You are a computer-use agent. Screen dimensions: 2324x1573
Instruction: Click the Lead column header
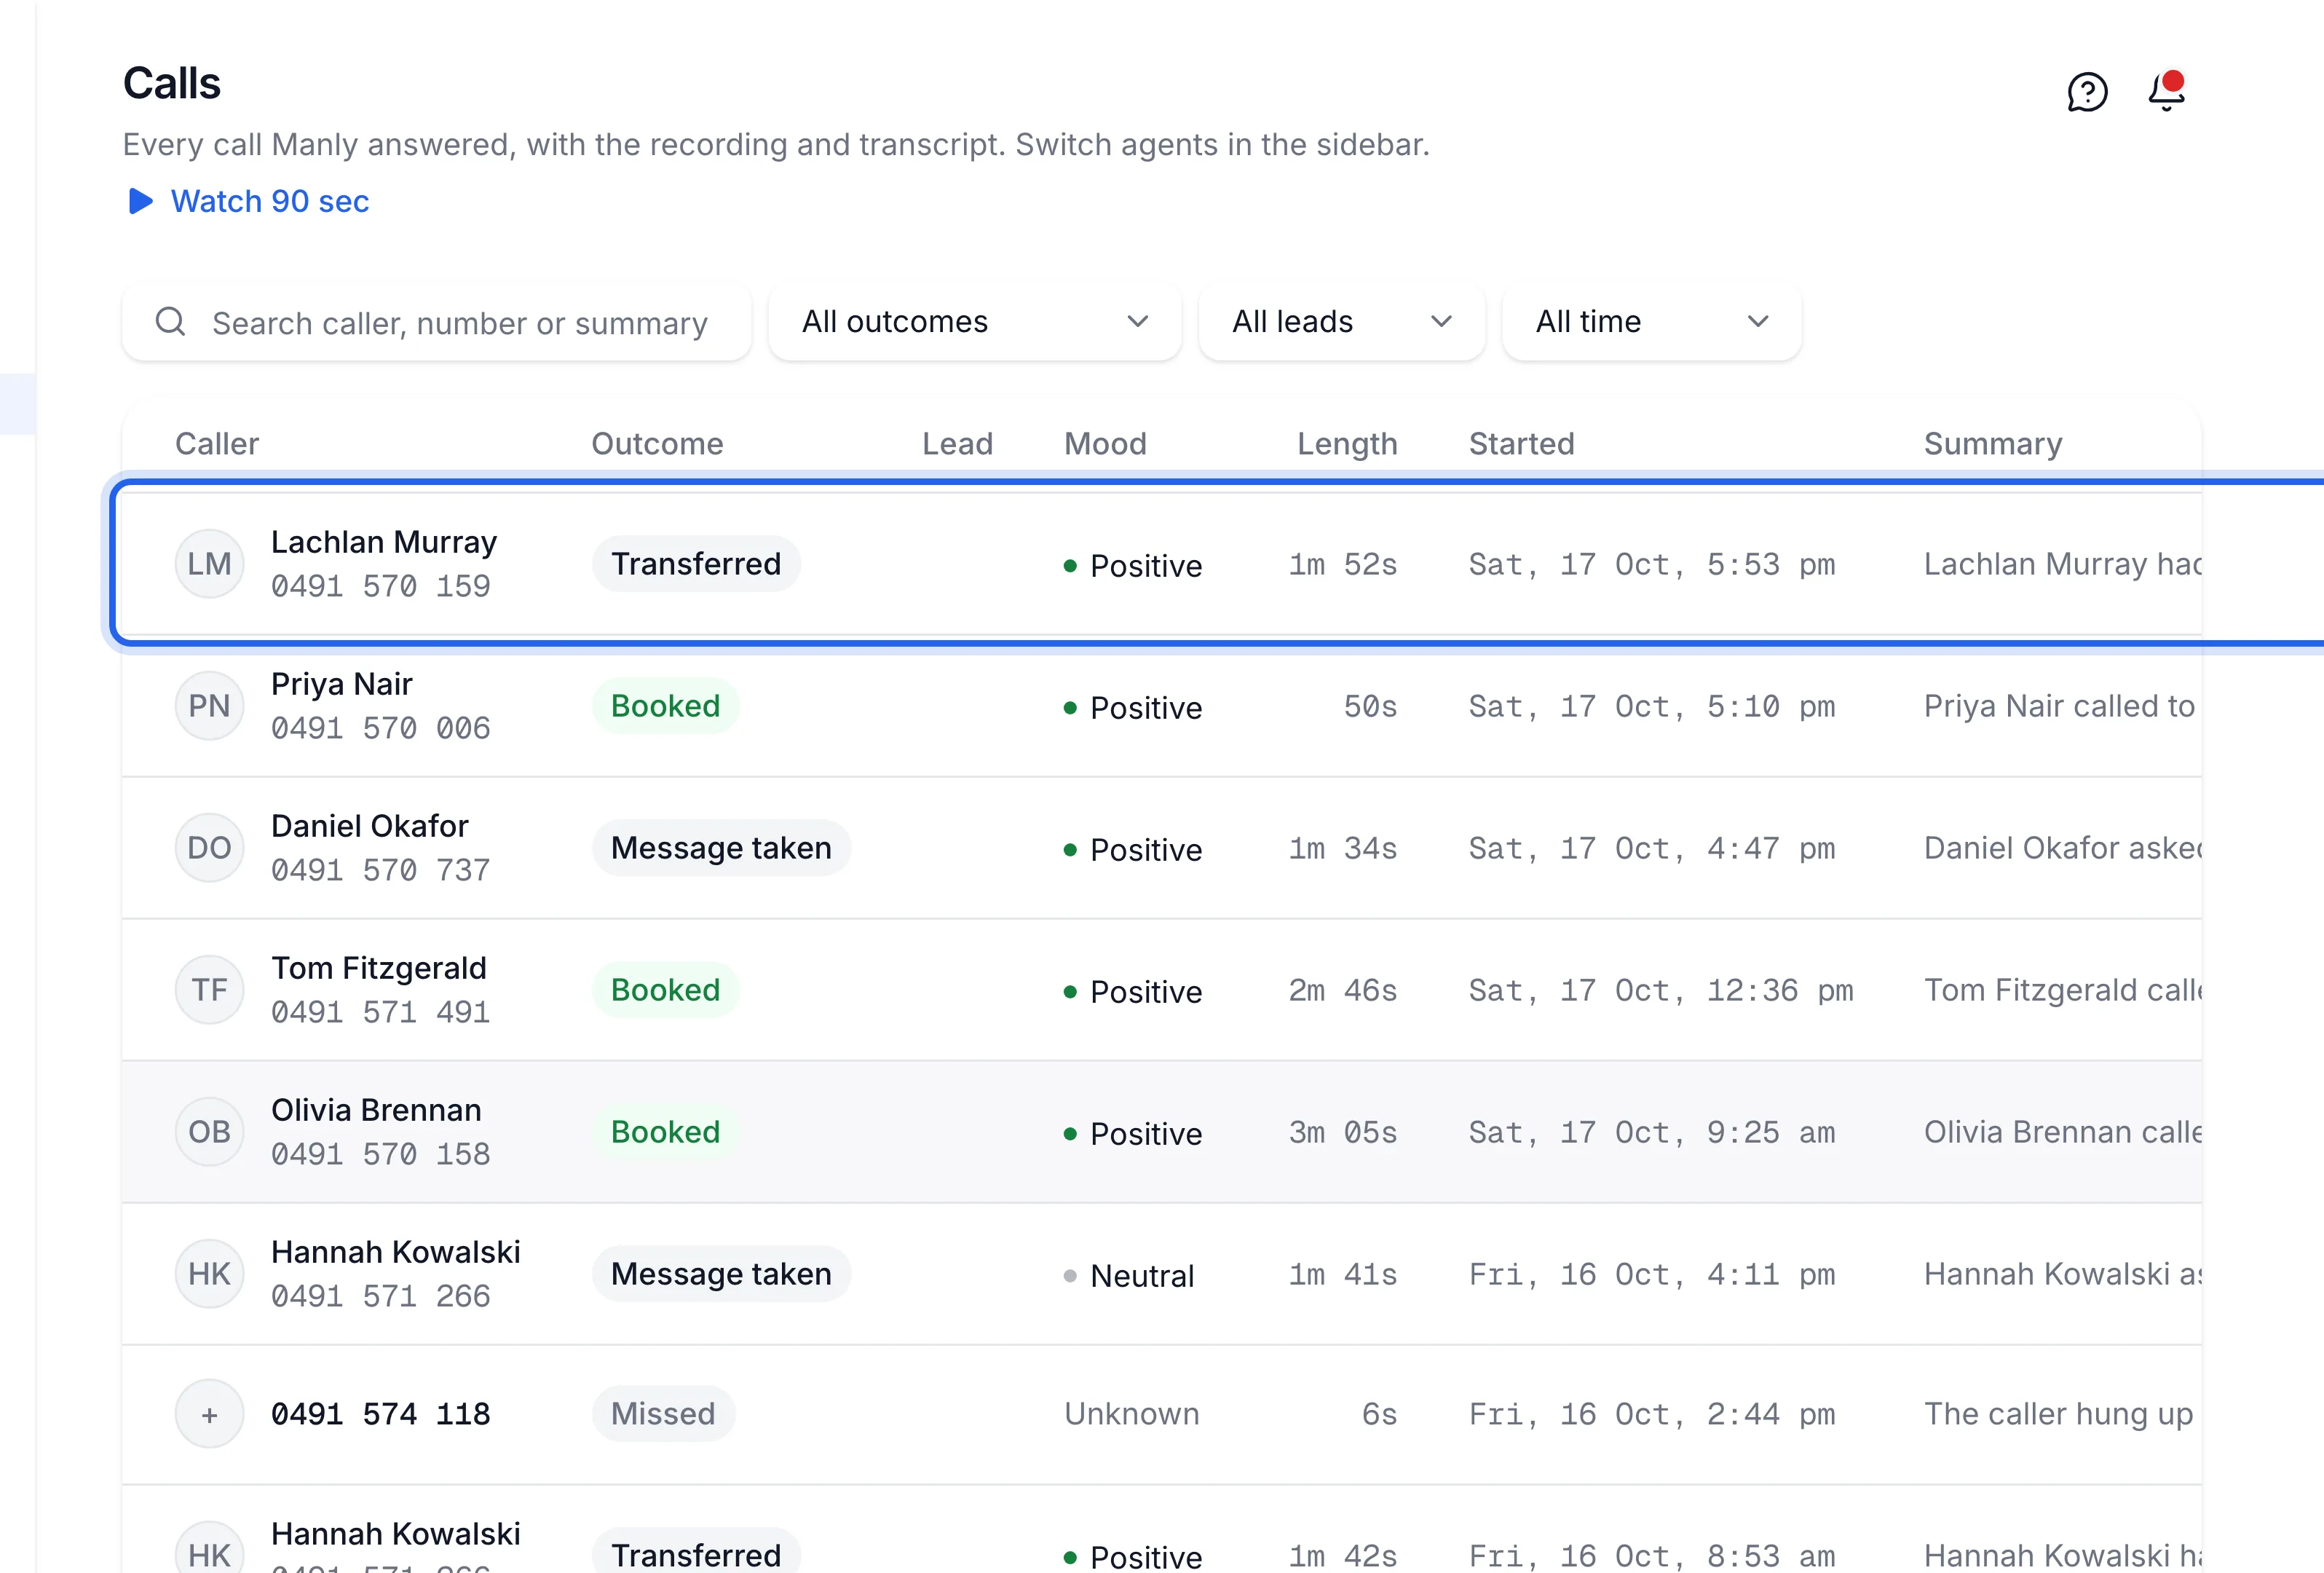(x=957, y=444)
